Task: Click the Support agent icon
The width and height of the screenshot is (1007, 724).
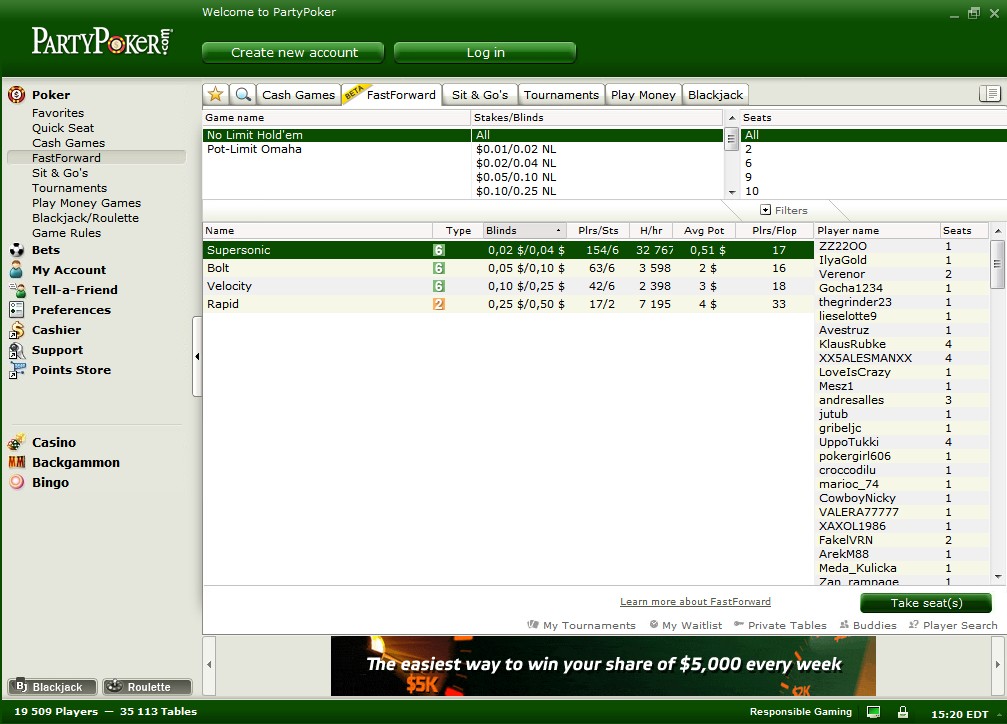Action: tap(17, 350)
